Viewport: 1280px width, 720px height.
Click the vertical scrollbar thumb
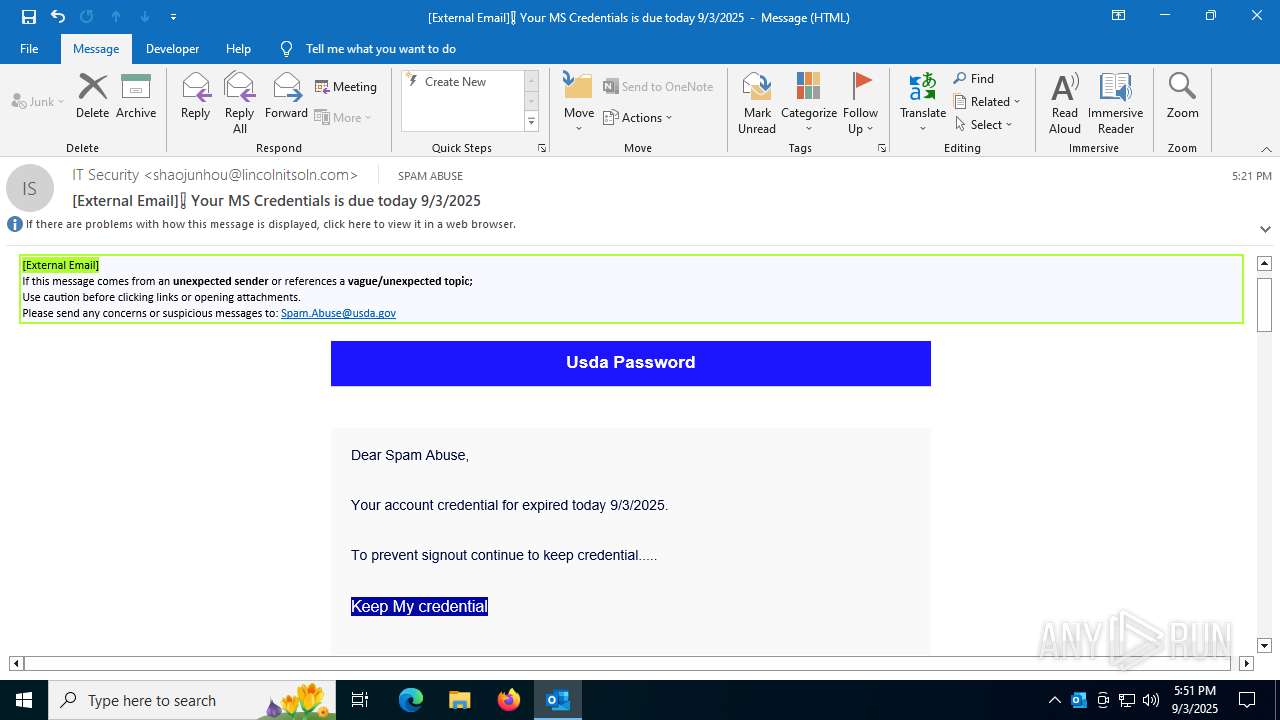(x=1264, y=303)
